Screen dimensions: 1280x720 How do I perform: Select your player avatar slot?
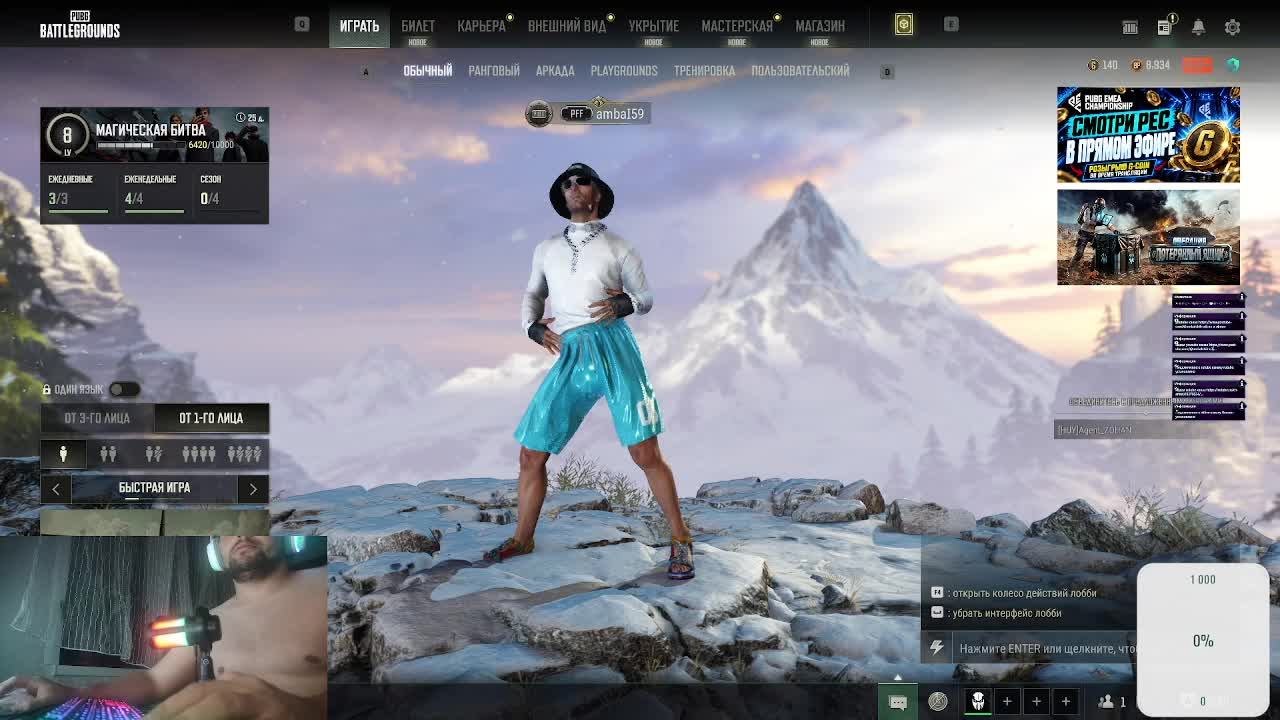pos(978,702)
